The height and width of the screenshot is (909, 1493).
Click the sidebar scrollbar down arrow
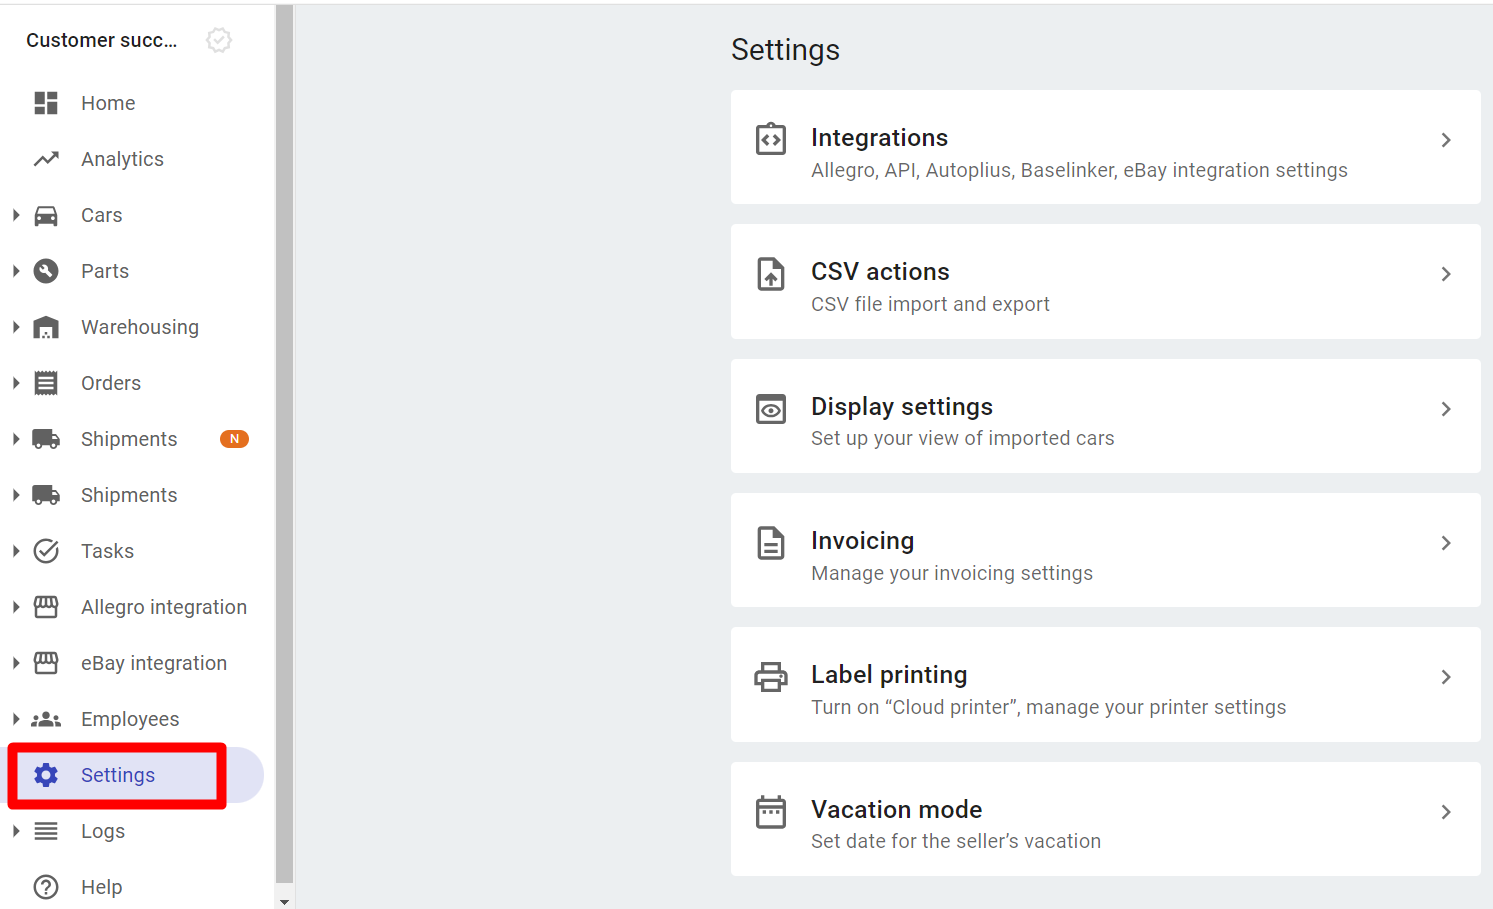pos(285,901)
